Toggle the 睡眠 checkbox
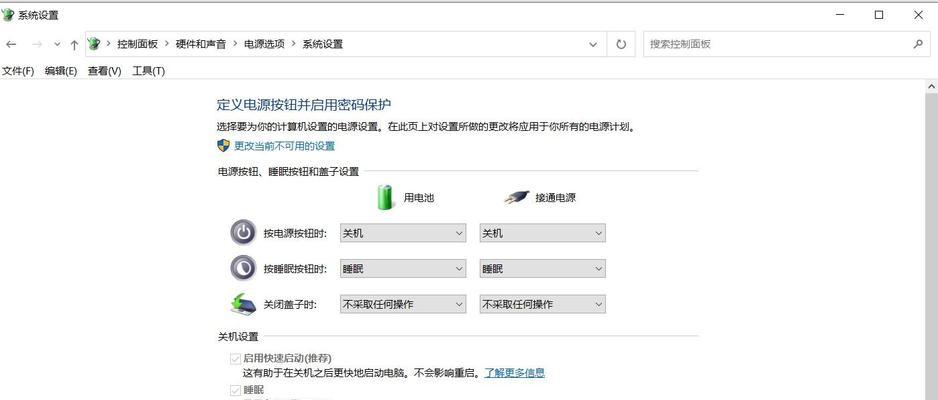 point(236,390)
